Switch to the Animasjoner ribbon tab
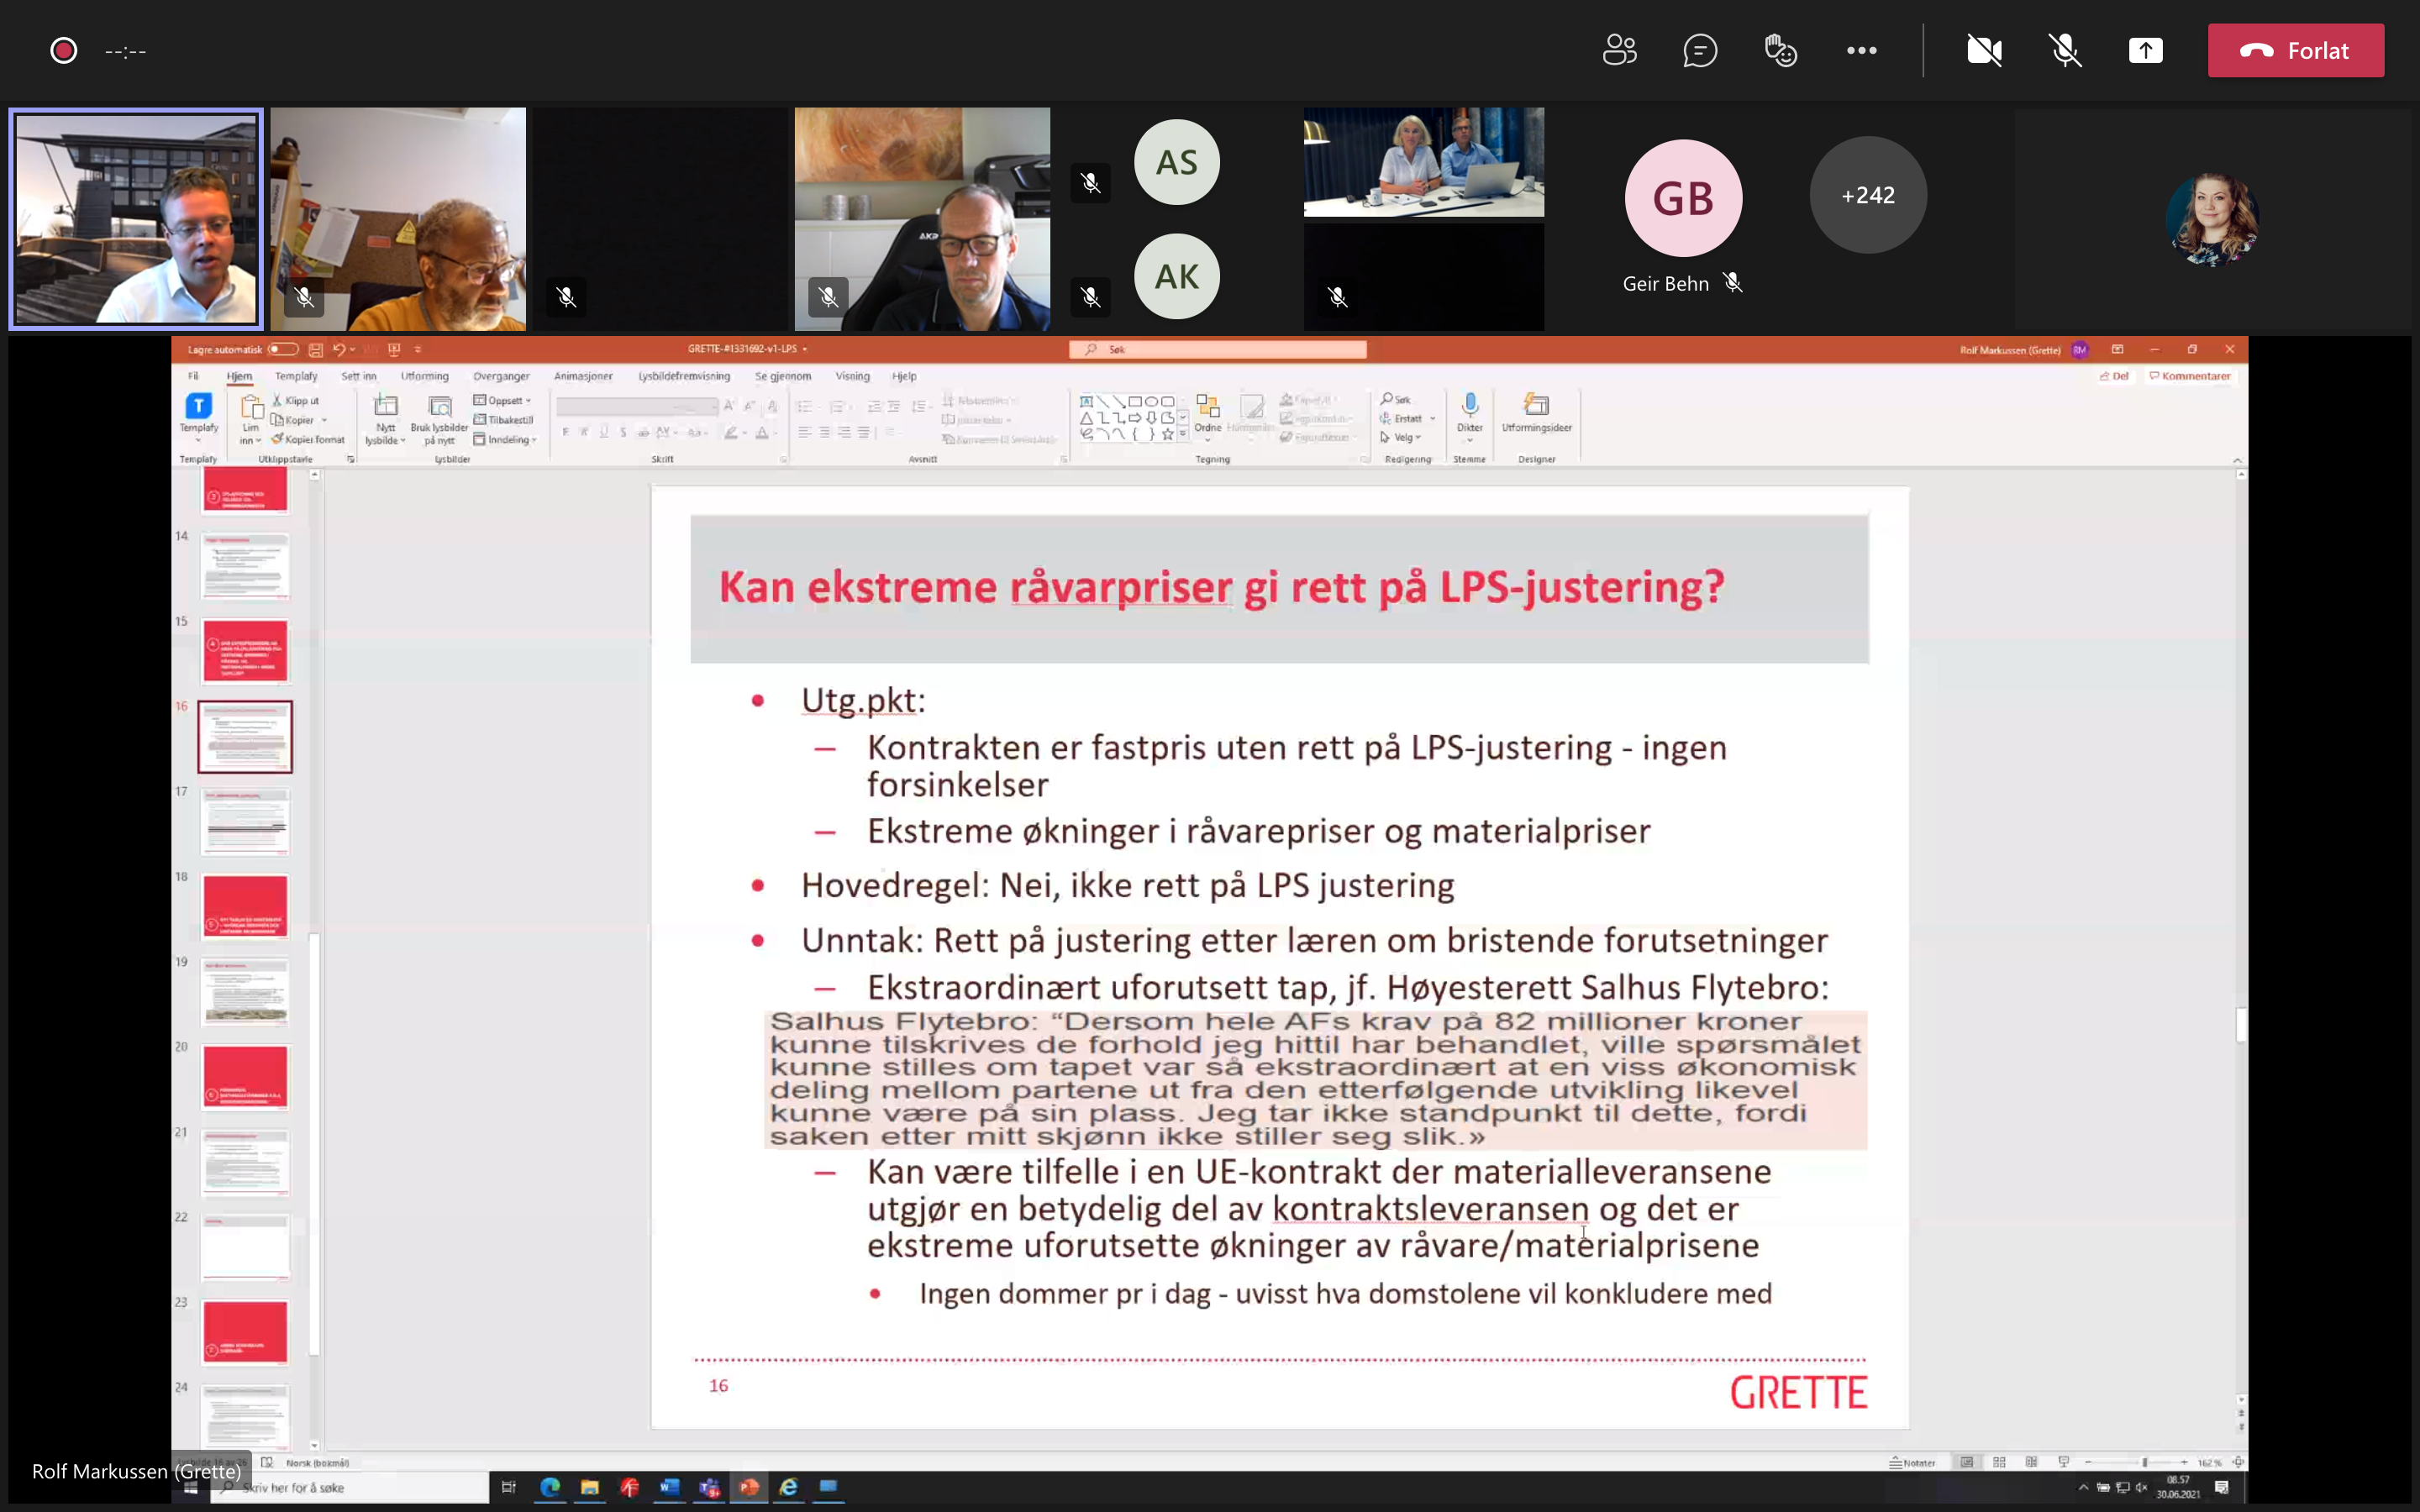Image resolution: width=2420 pixels, height=1512 pixels. [583, 376]
